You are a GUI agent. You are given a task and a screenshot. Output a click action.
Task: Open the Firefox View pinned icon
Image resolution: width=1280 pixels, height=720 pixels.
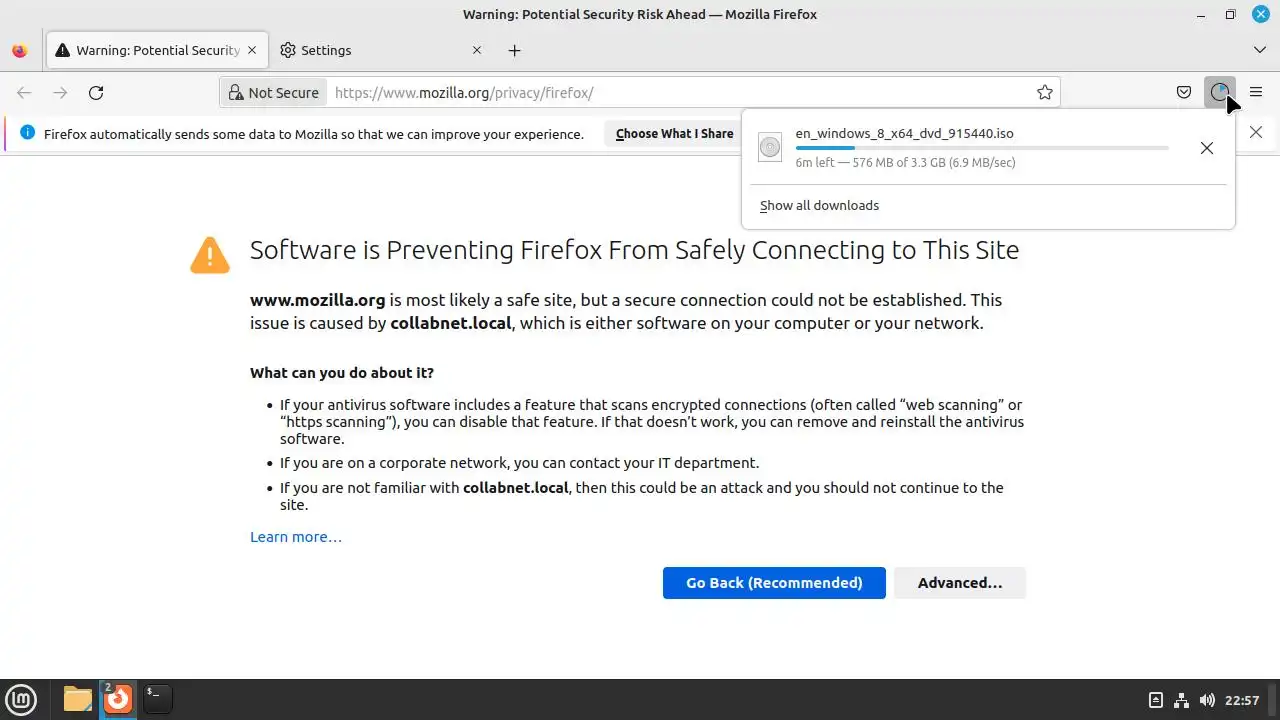pyautogui.click(x=19, y=51)
